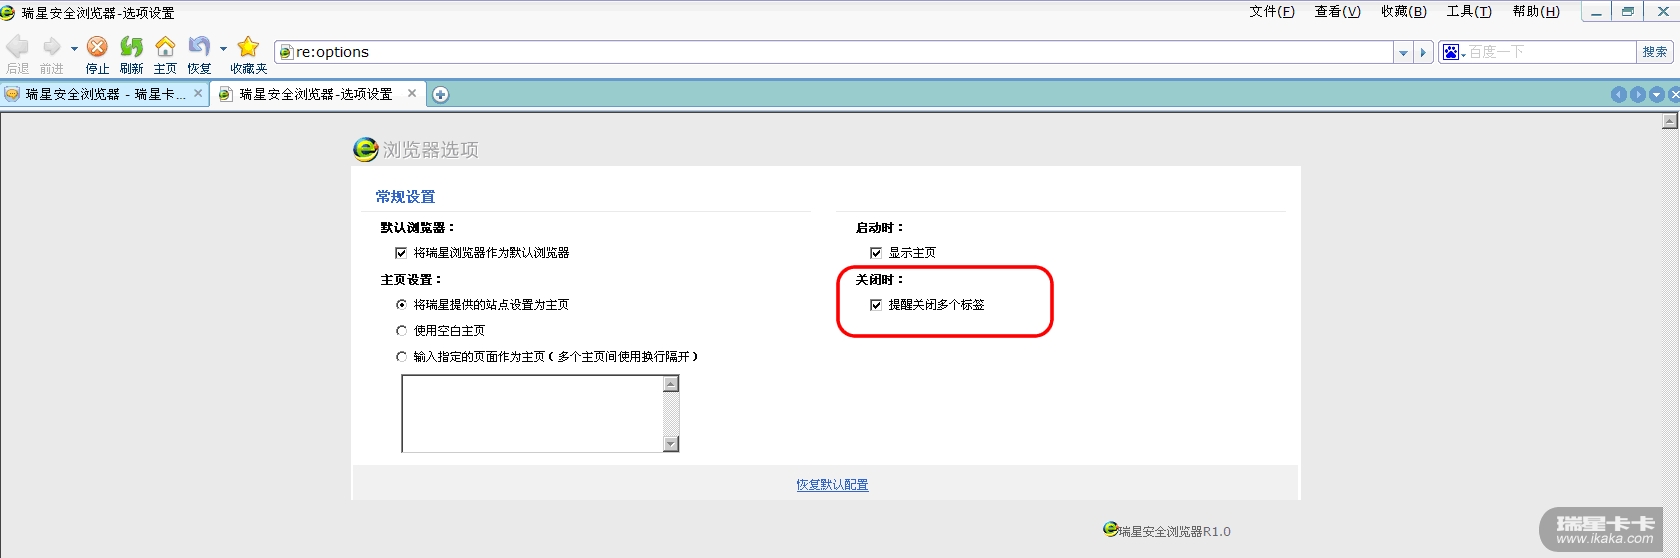Image resolution: width=1680 pixels, height=558 pixels.
Task: Open the Favorites (收藏夹) star icon
Action: tap(248, 47)
